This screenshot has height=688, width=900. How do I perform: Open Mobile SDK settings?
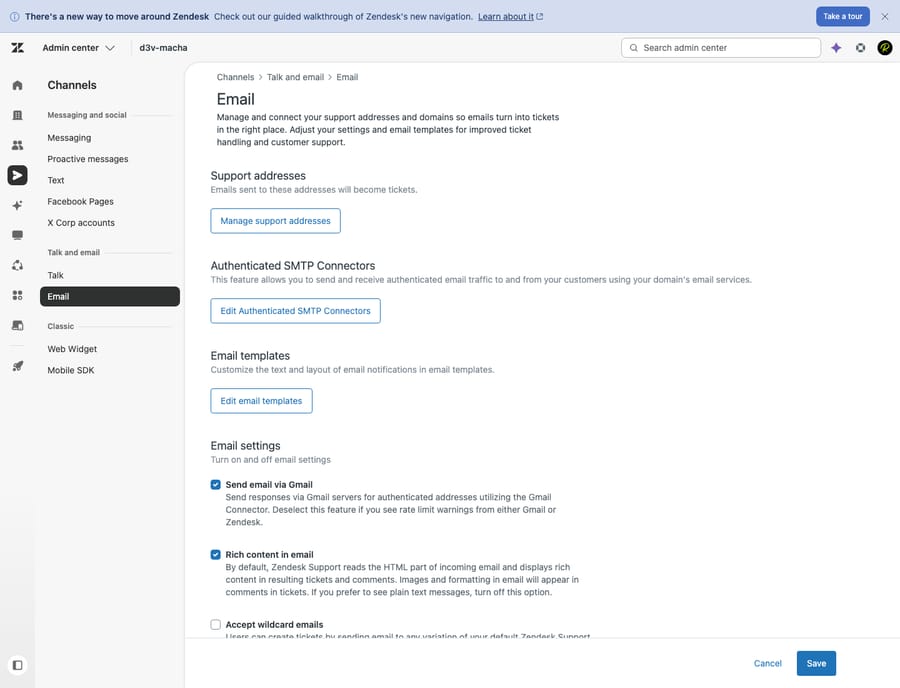tap(71, 370)
